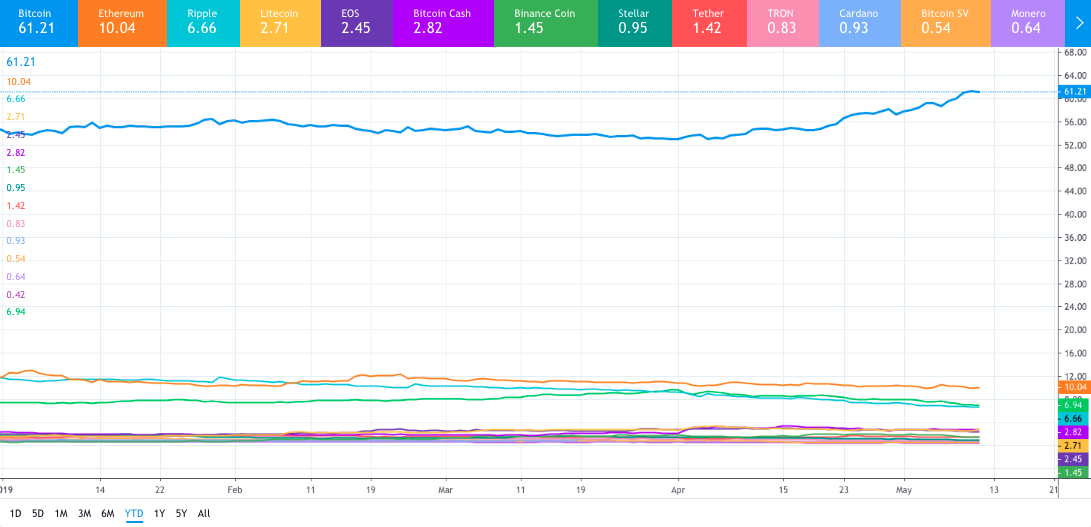Viewport: 1091px width, 527px height.
Task: Open the Bitcoin SV 0.54 ticker tab
Action: coord(946,23)
